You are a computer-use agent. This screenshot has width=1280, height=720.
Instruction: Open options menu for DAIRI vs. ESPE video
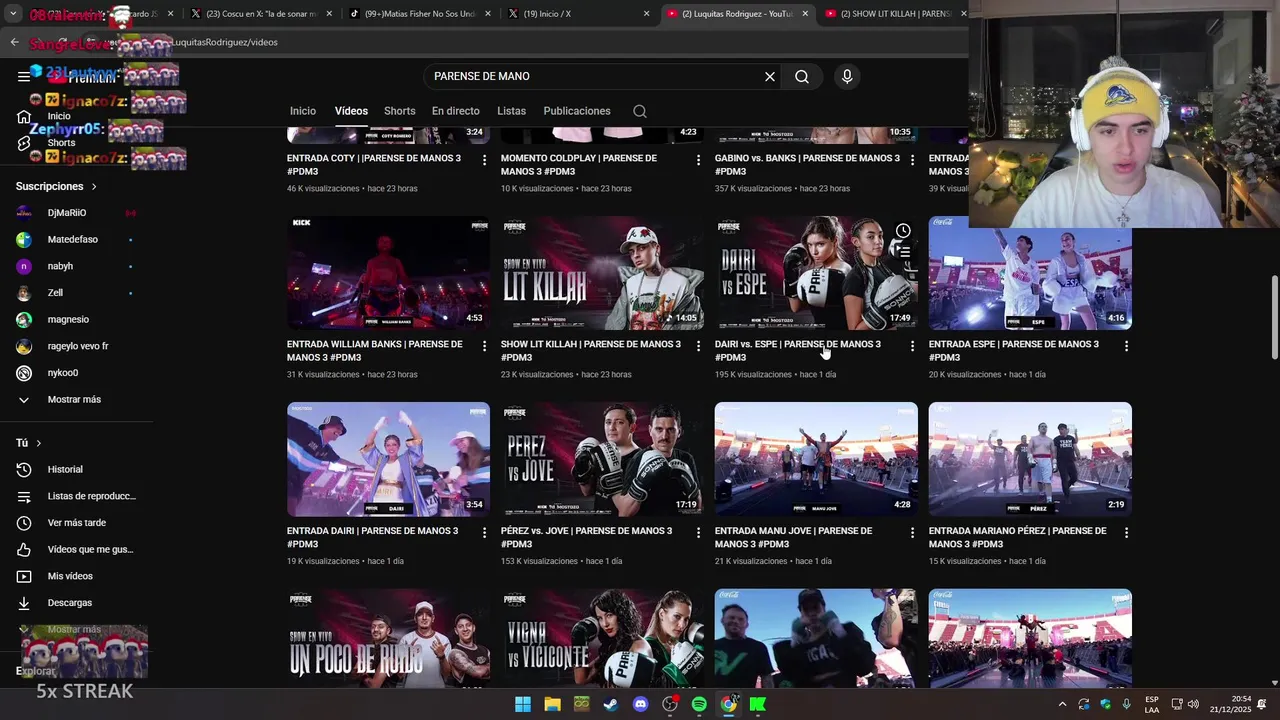point(912,346)
